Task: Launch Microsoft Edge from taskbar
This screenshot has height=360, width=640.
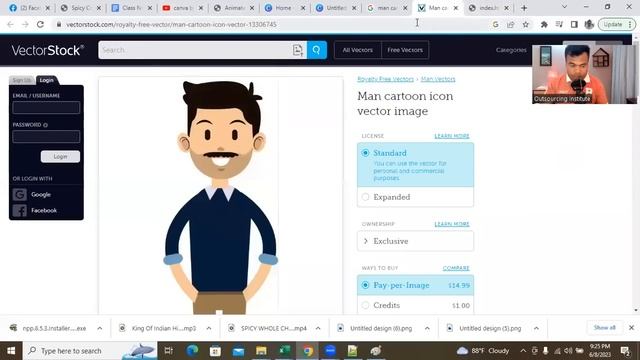Action: click(x=192, y=351)
